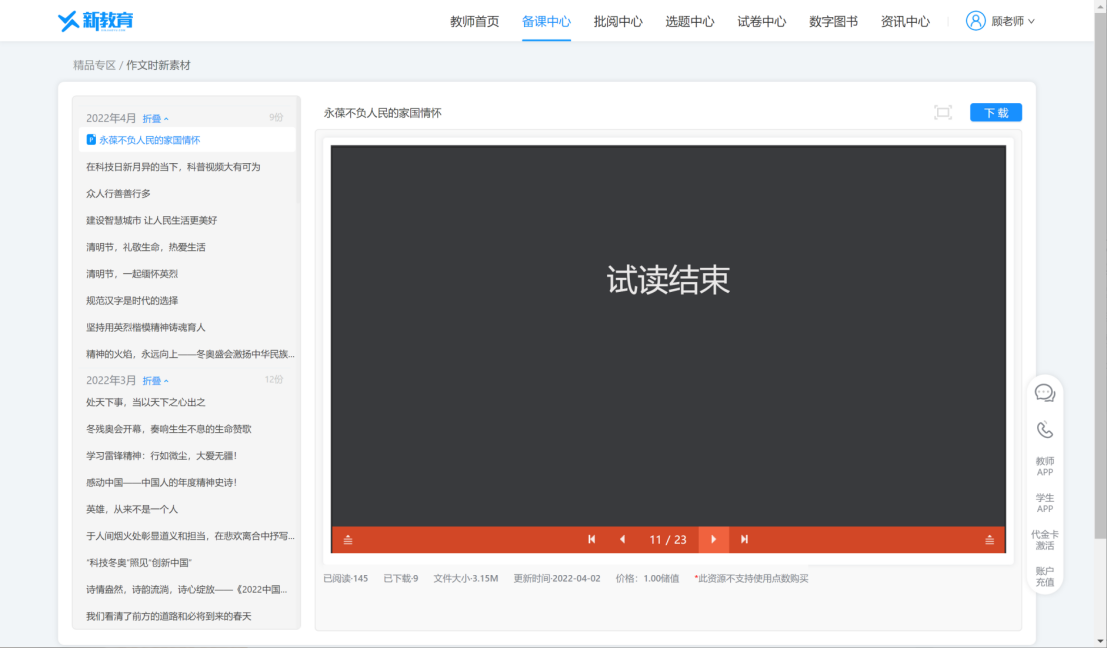The height and width of the screenshot is (648, 1108).
Task: Open "科技冬奥"照见"创新中国" item
Action: coord(138,563)
